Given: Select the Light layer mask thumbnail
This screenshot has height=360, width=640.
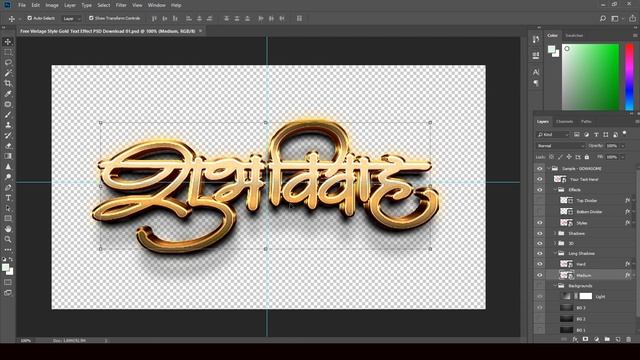Looking at the screenshot, I should point(585,296).
